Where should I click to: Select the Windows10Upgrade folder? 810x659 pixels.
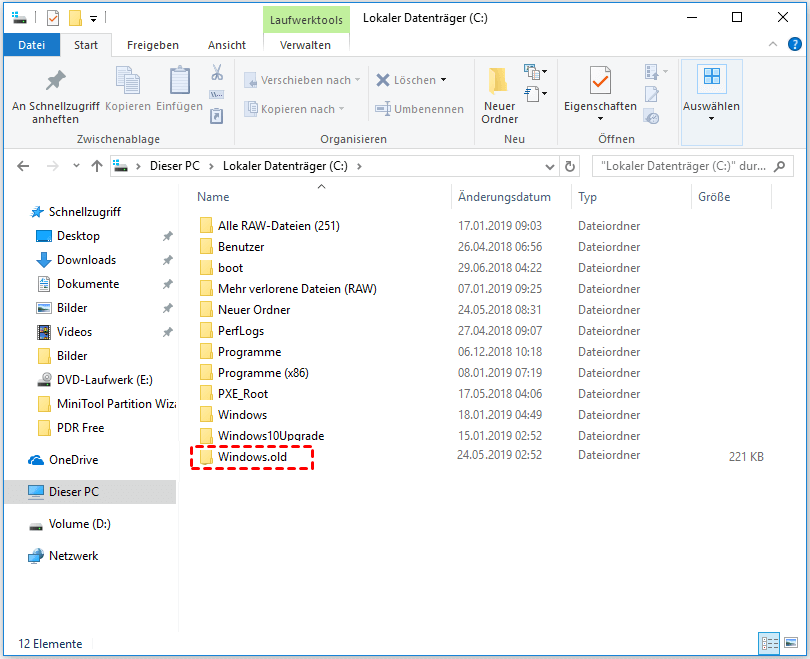pos(271,436)
